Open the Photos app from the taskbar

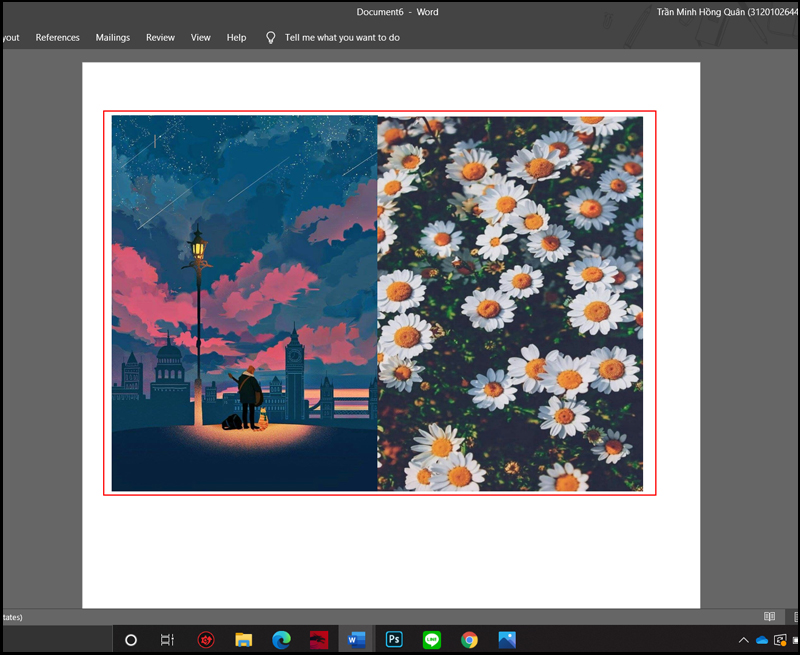507,640
